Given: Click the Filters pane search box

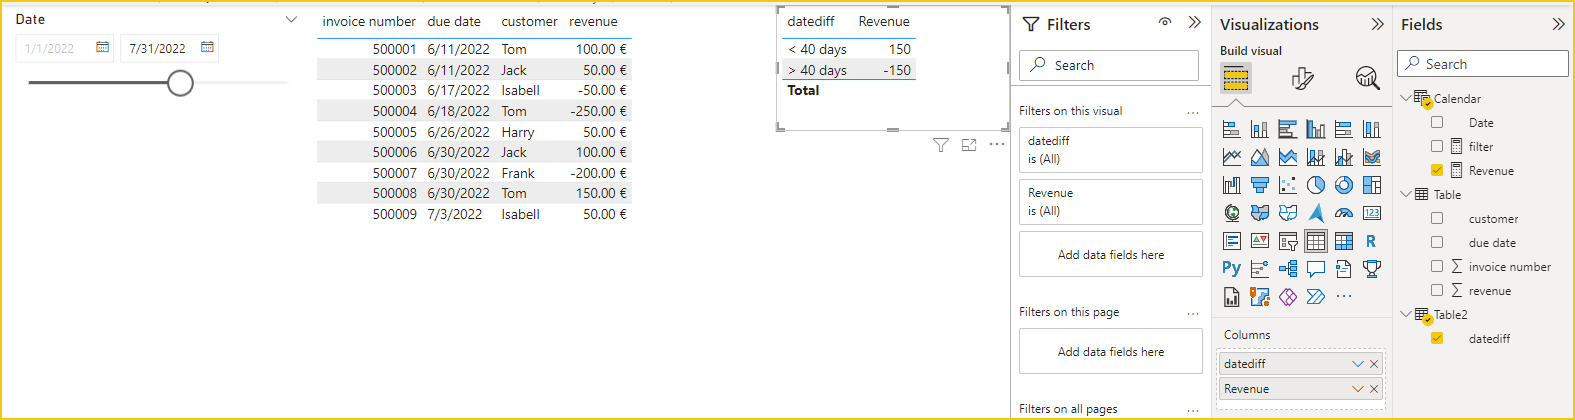Looking at the screenshot, I should tap(1109, 65).
